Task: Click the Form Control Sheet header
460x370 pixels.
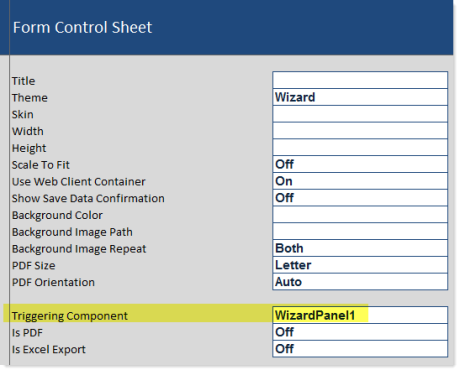Action: [82, 27]
